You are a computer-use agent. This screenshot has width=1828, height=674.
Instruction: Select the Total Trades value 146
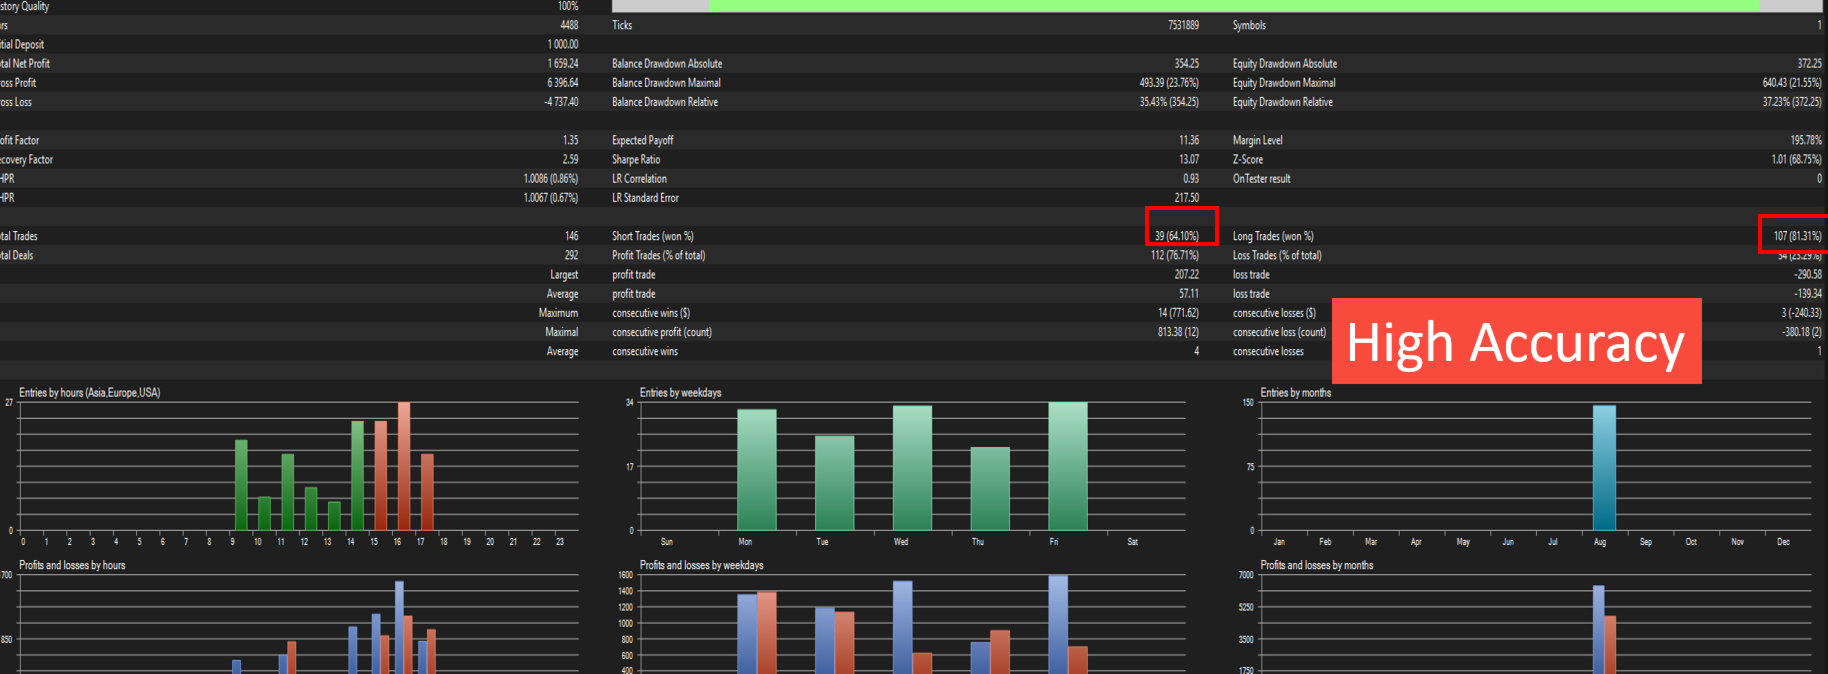pyautogui.click(x=571, y=236)
